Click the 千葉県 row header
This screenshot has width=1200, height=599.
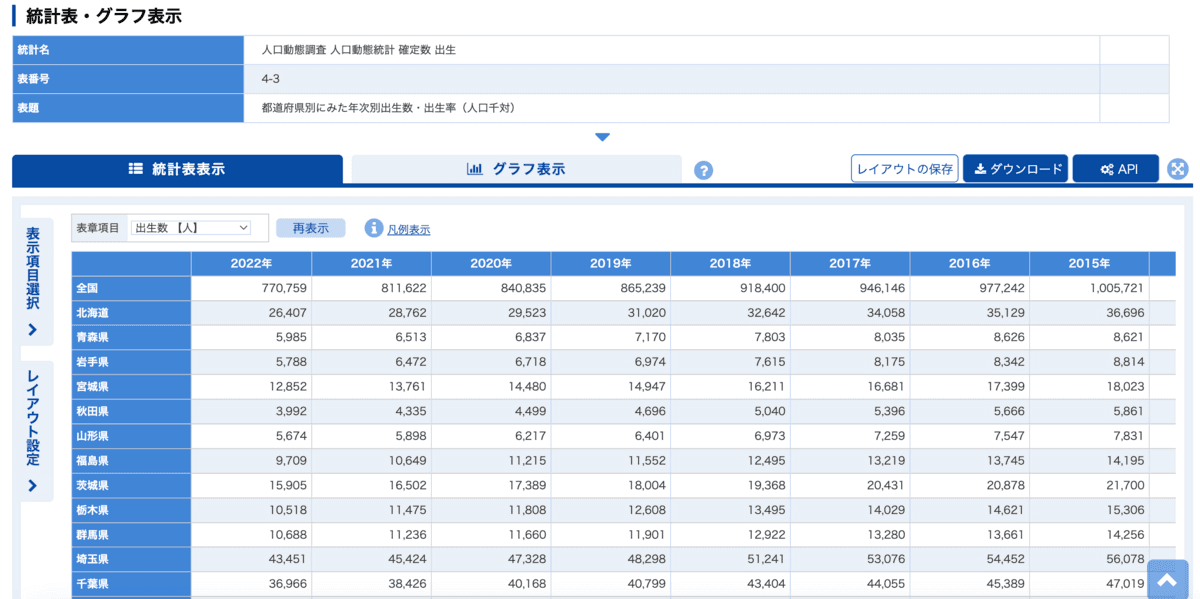tap(131, 584)
